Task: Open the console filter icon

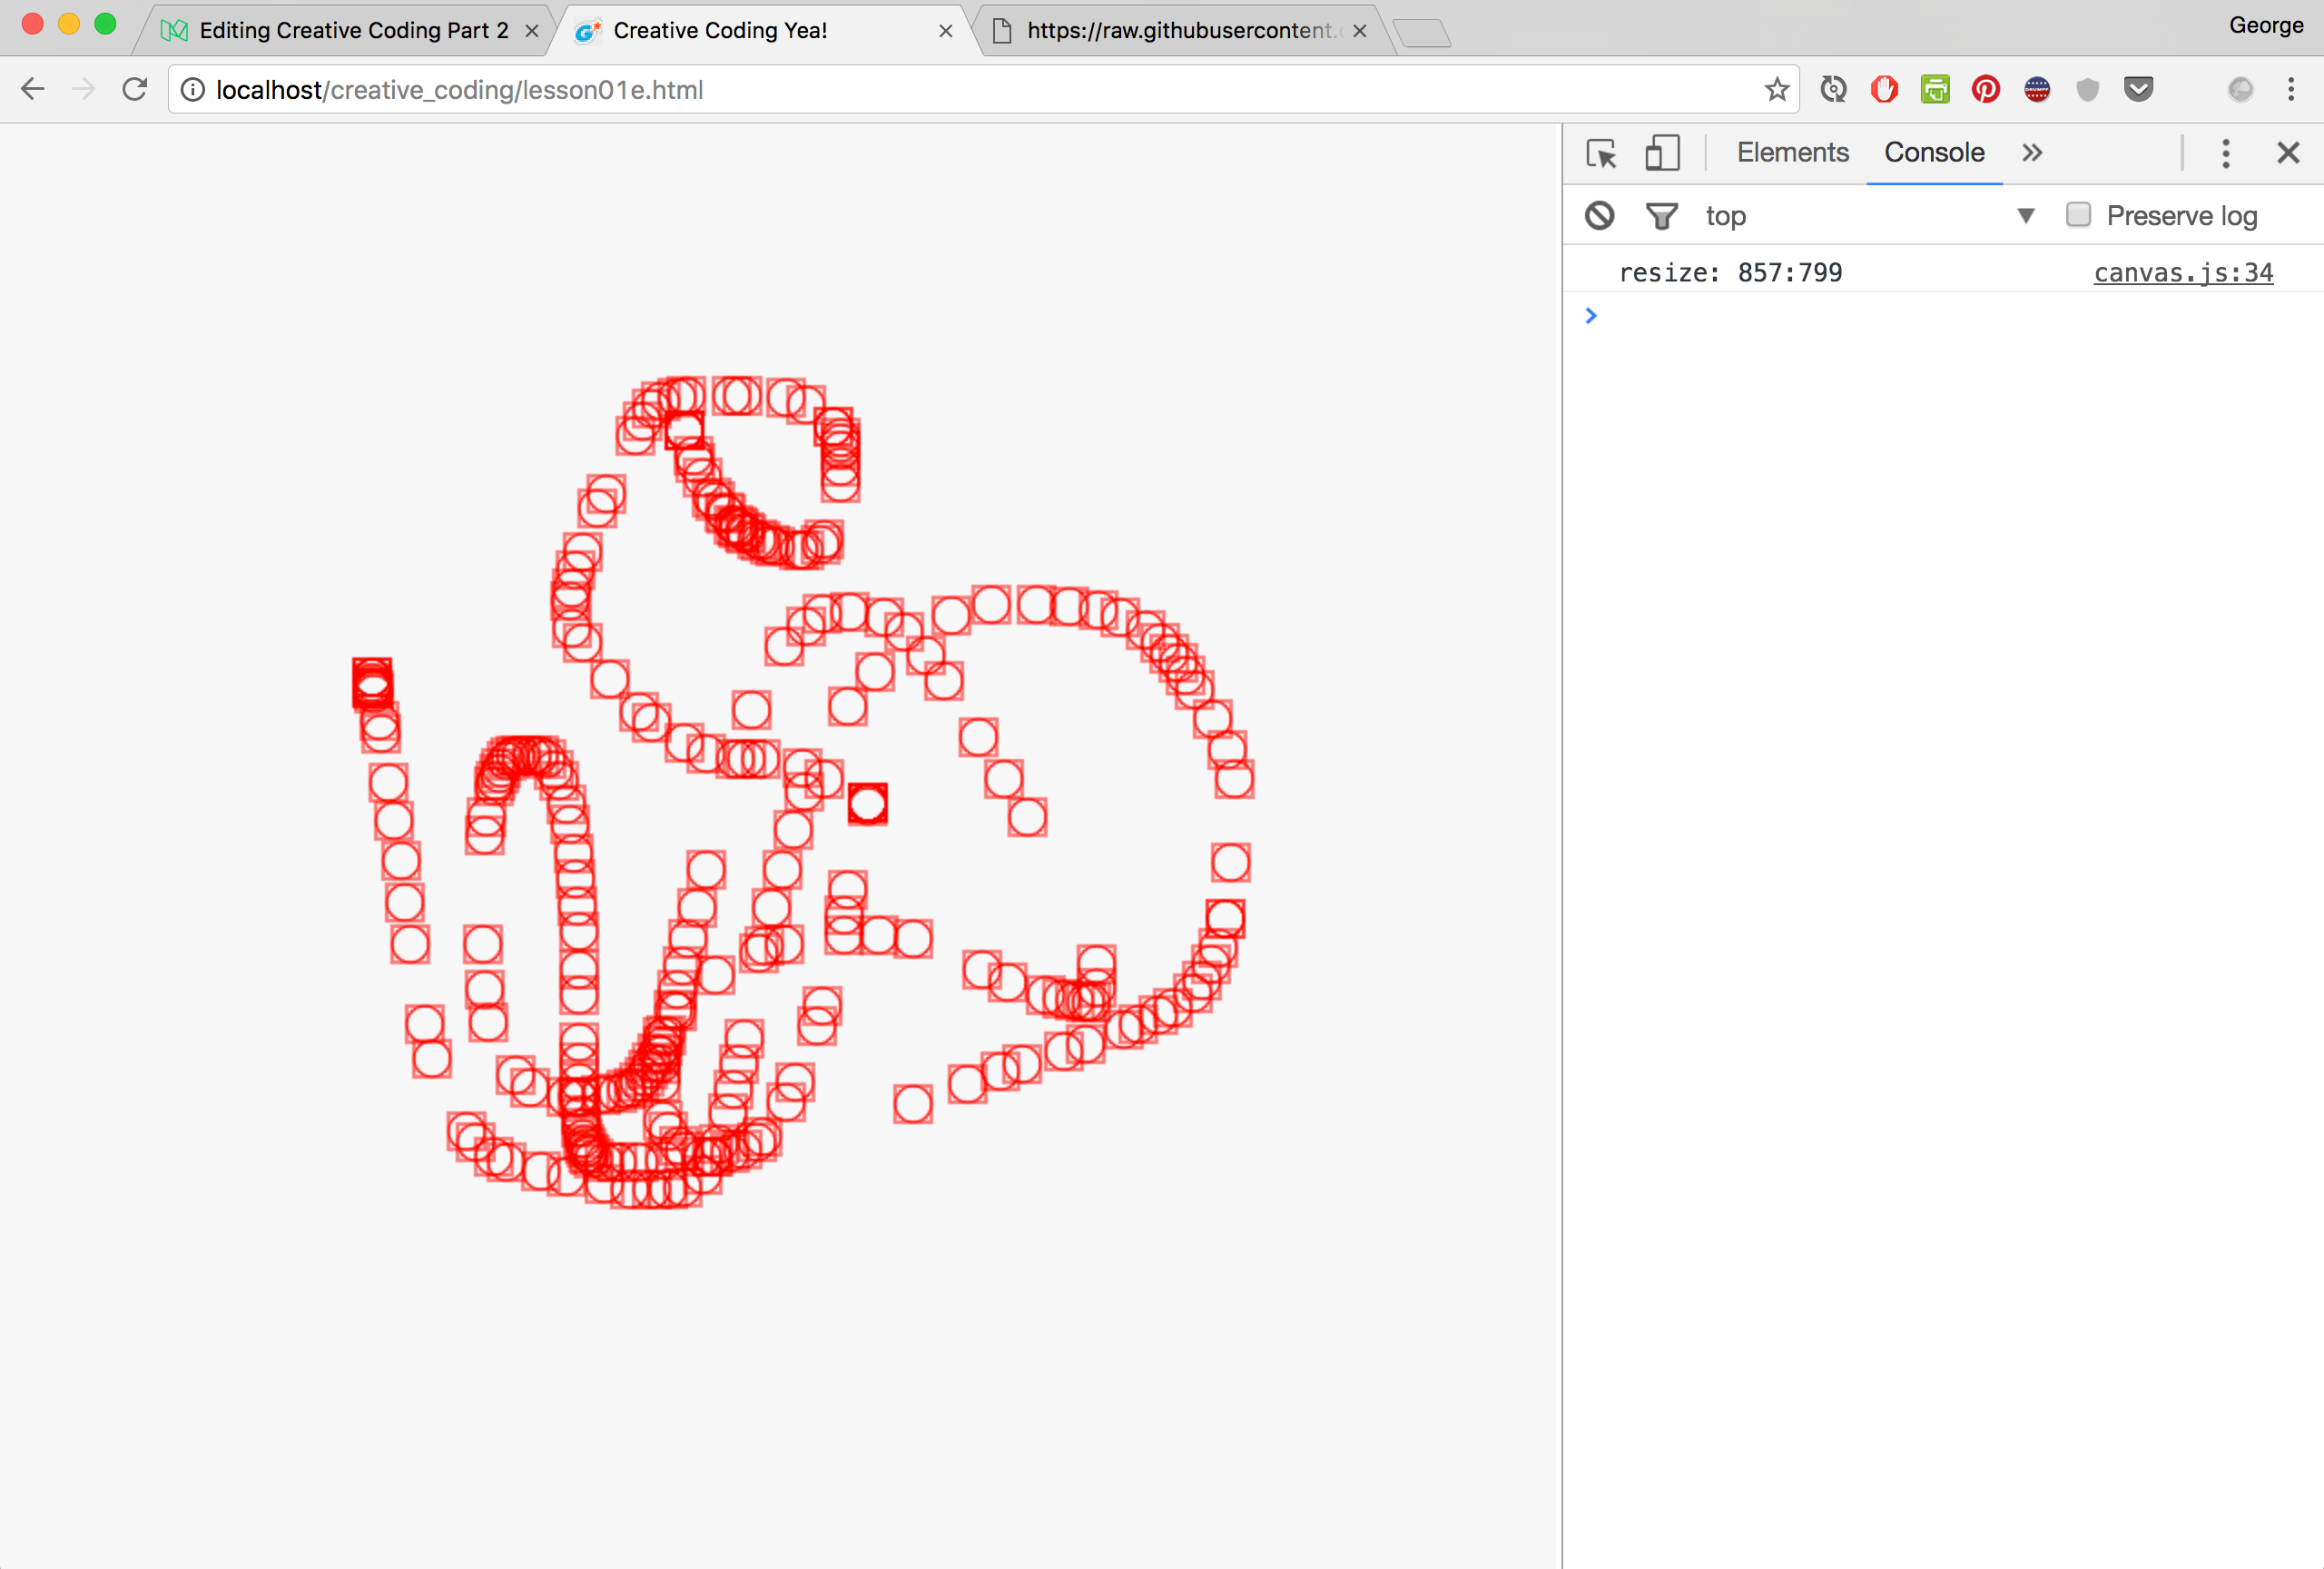Action: (1661, 215)
